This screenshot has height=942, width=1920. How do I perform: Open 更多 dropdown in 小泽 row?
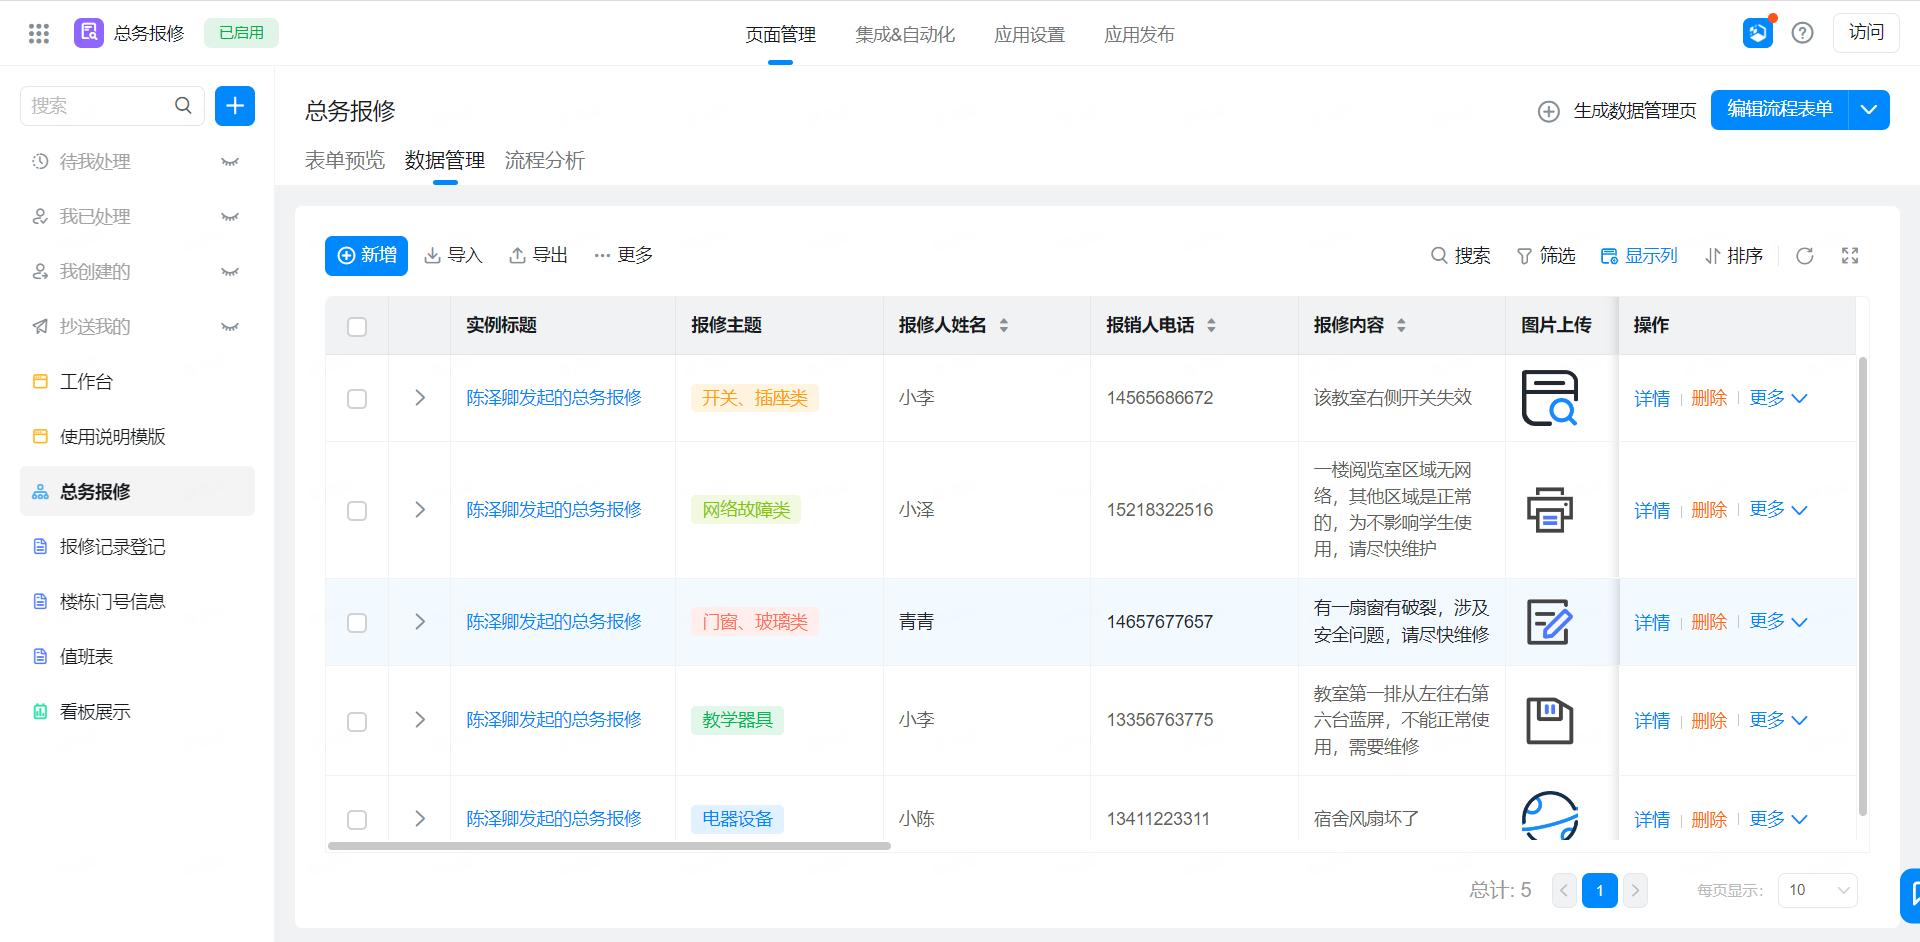click(1778, 509)
